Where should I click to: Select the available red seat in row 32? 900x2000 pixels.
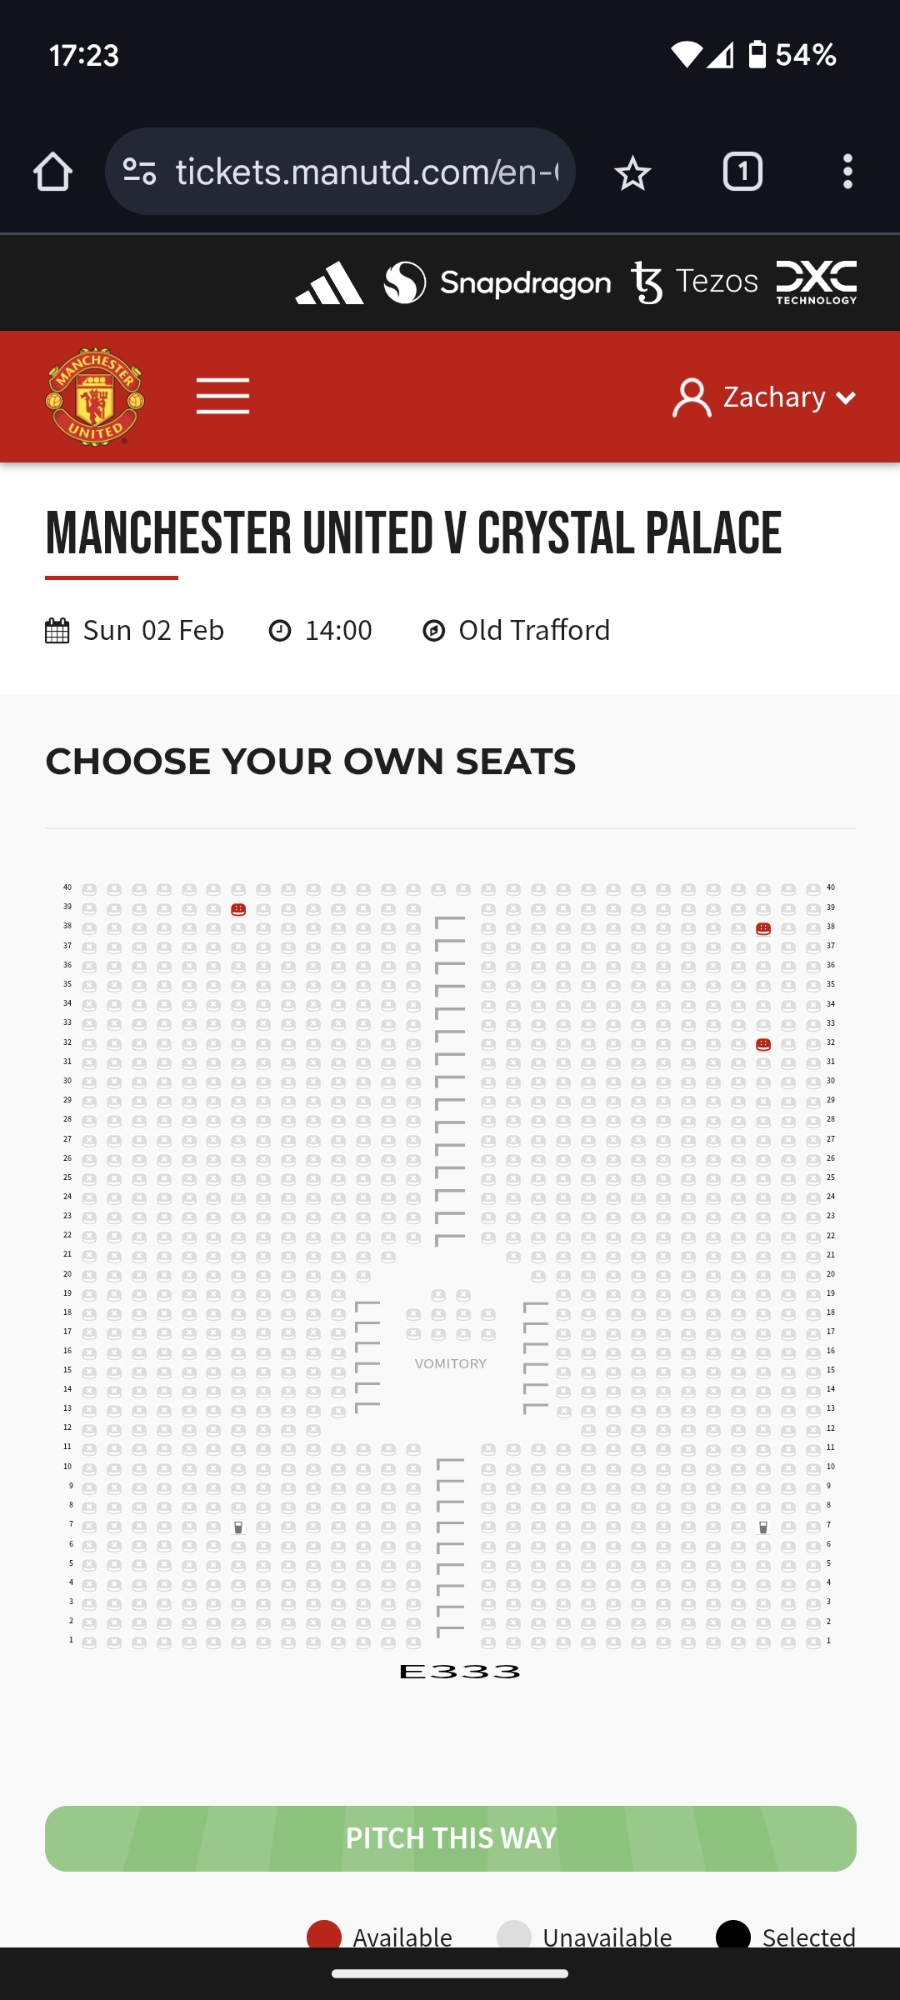point(763,1044)
